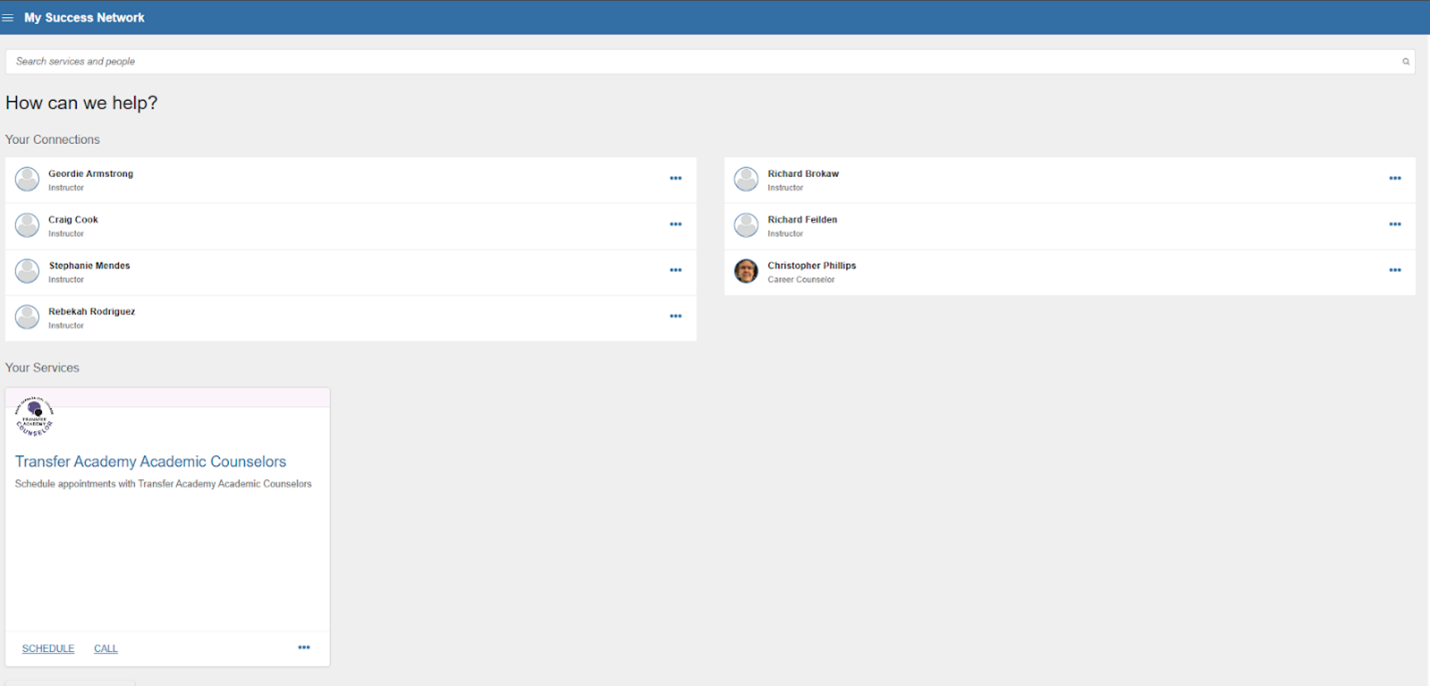The height and width of the screenshot is (686, 1430).
Task: Open Transfer Academy Academic Counselors title link
Action: tap(150, 462)
